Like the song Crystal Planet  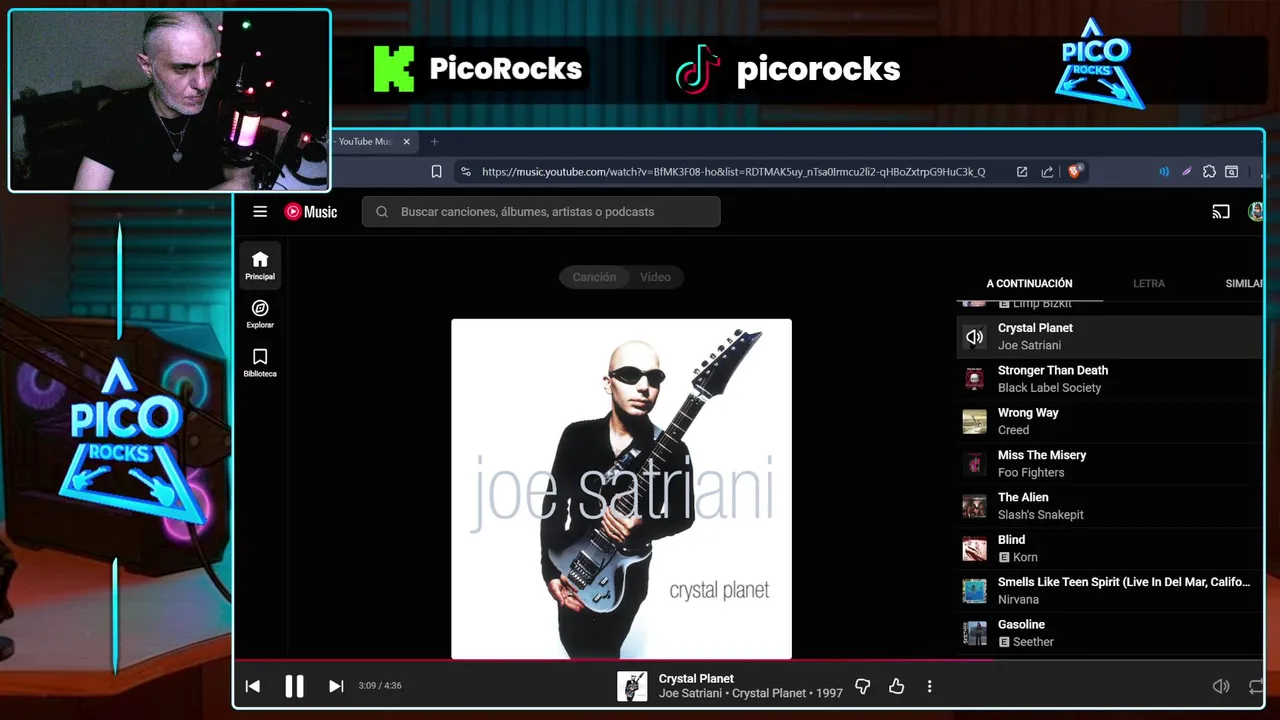point(896,686)
